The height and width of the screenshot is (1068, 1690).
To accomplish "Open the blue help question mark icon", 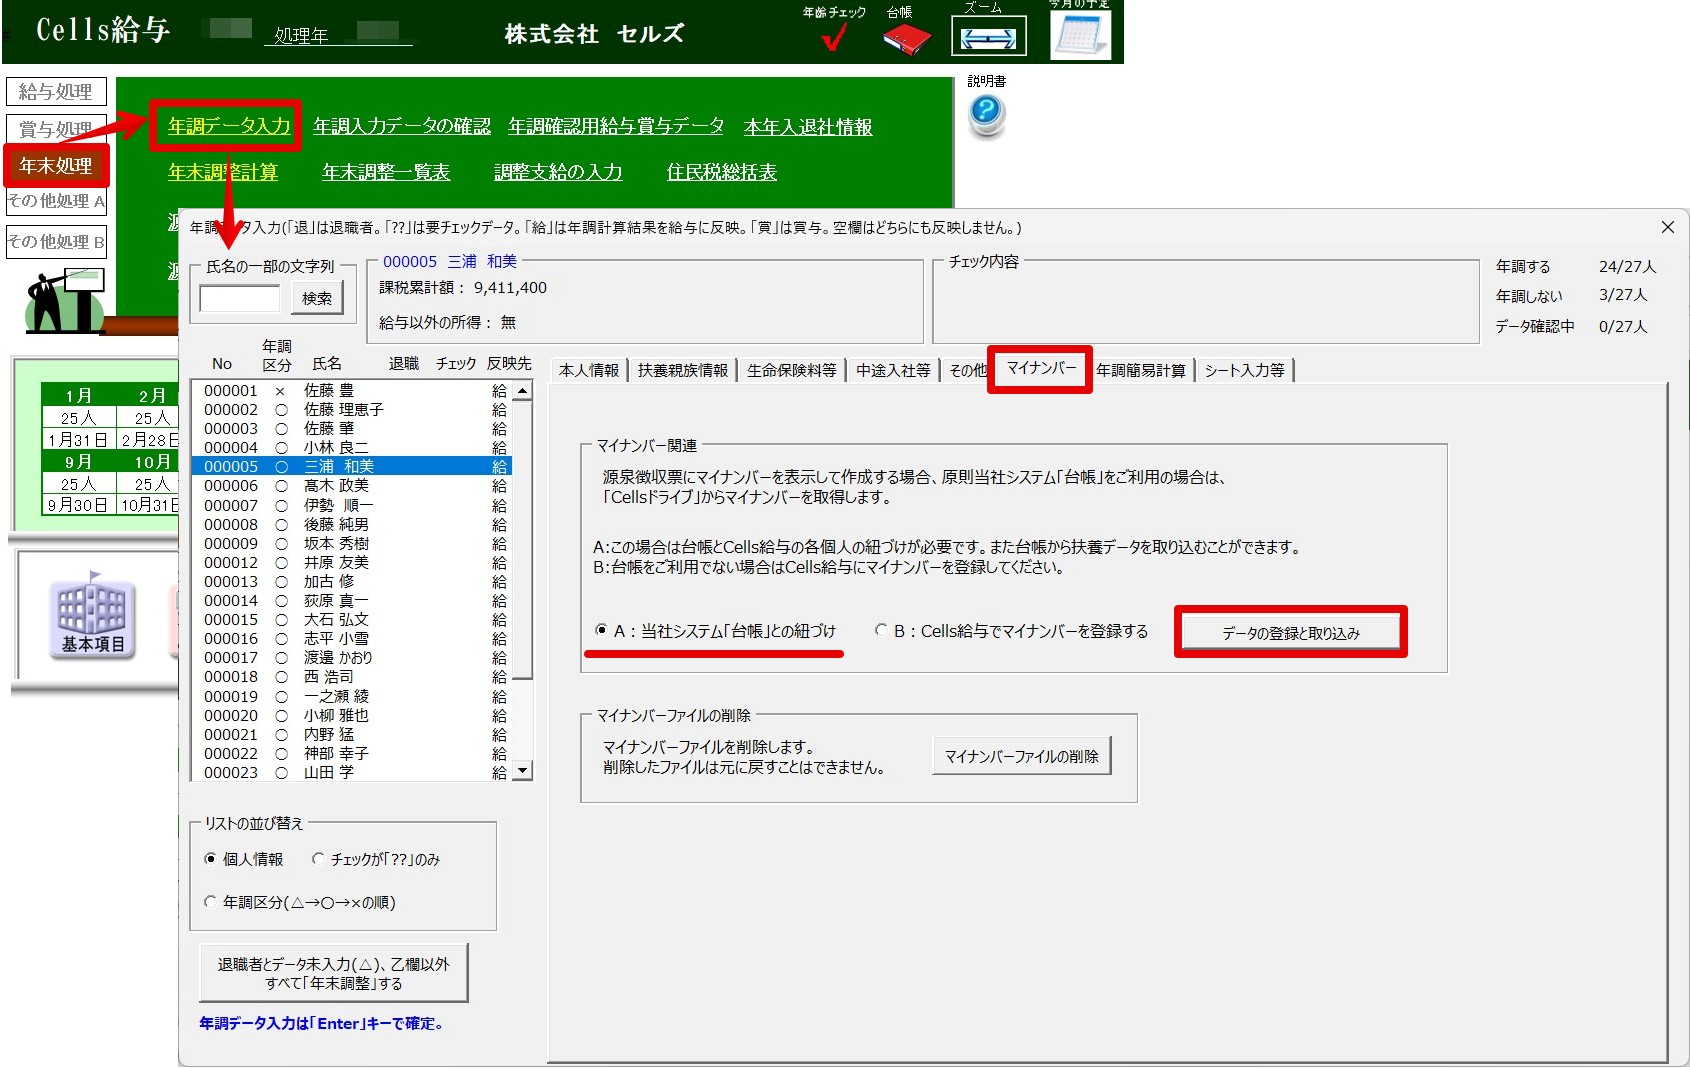I will [x=986, y=112].
